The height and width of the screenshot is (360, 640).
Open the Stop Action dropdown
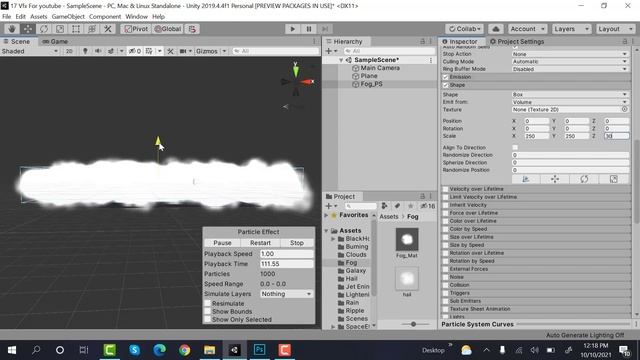point(570,54)
